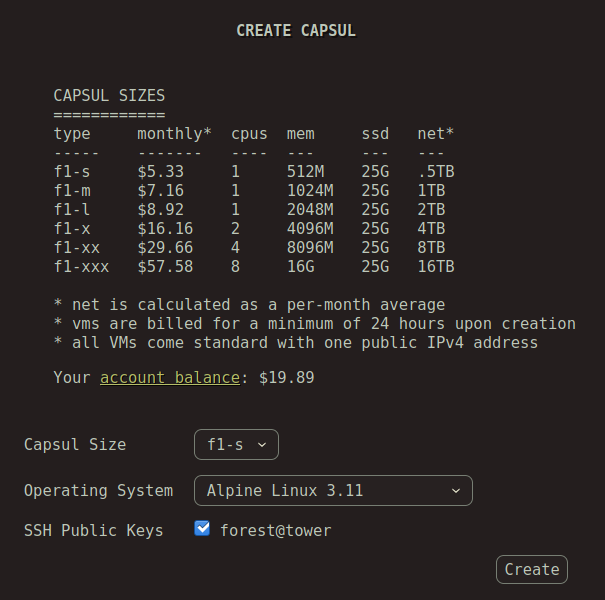Click the 2TB net value

[431, 209]
